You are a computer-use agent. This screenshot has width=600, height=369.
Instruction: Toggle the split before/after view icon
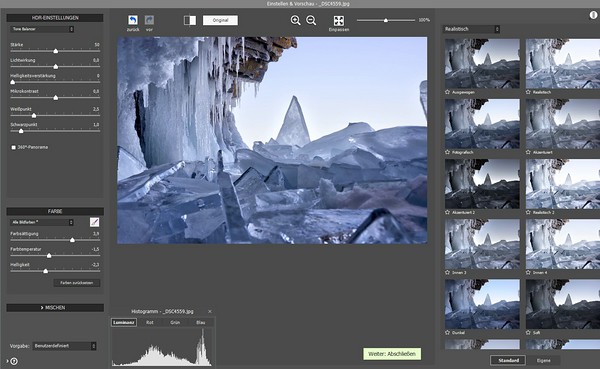(190, 20)
